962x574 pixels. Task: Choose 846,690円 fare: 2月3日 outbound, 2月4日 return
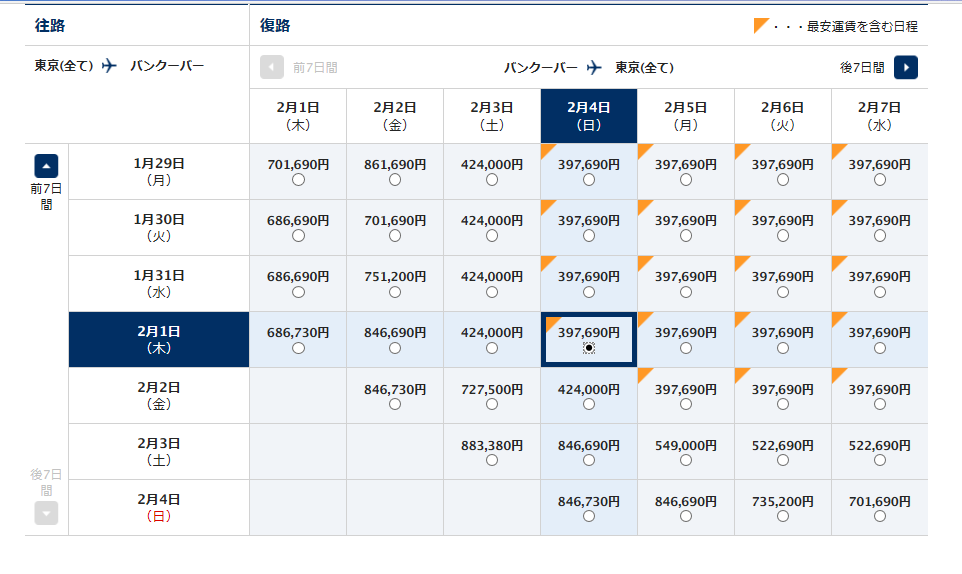click(x=589, y=461)
